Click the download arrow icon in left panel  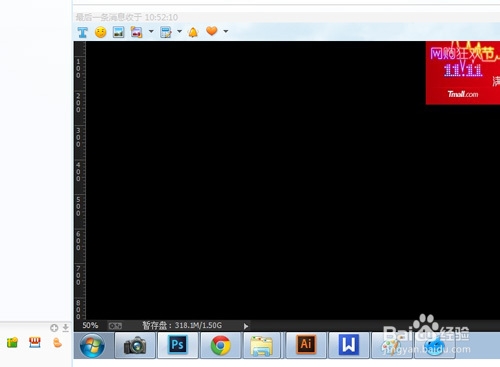pos(66,328)
